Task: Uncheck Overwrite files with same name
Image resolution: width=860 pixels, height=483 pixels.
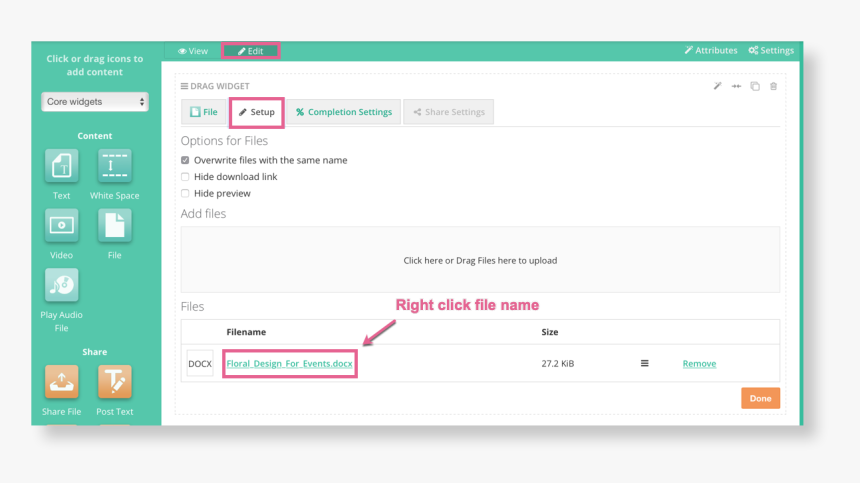Action: pyautogui.click(x=185, y=160)
